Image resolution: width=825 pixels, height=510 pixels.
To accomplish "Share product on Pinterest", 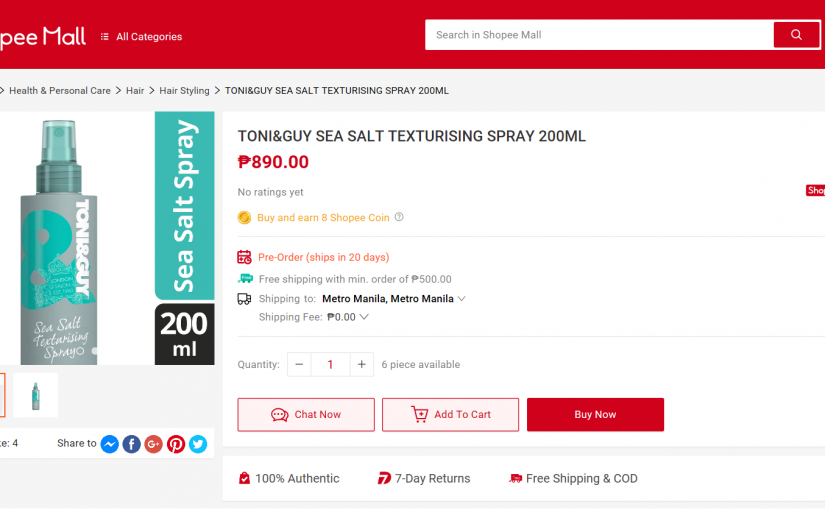I will 176,444.
